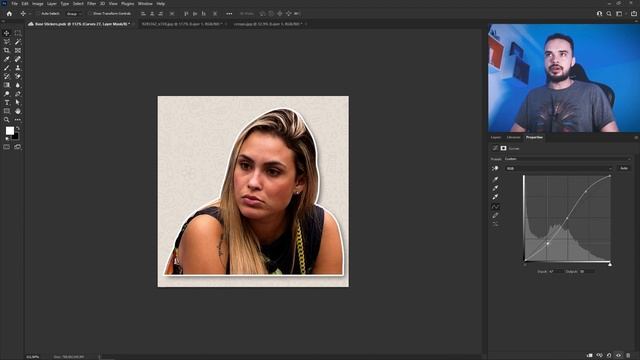Open the Properties panel options menu

click(x=636, y=138)
